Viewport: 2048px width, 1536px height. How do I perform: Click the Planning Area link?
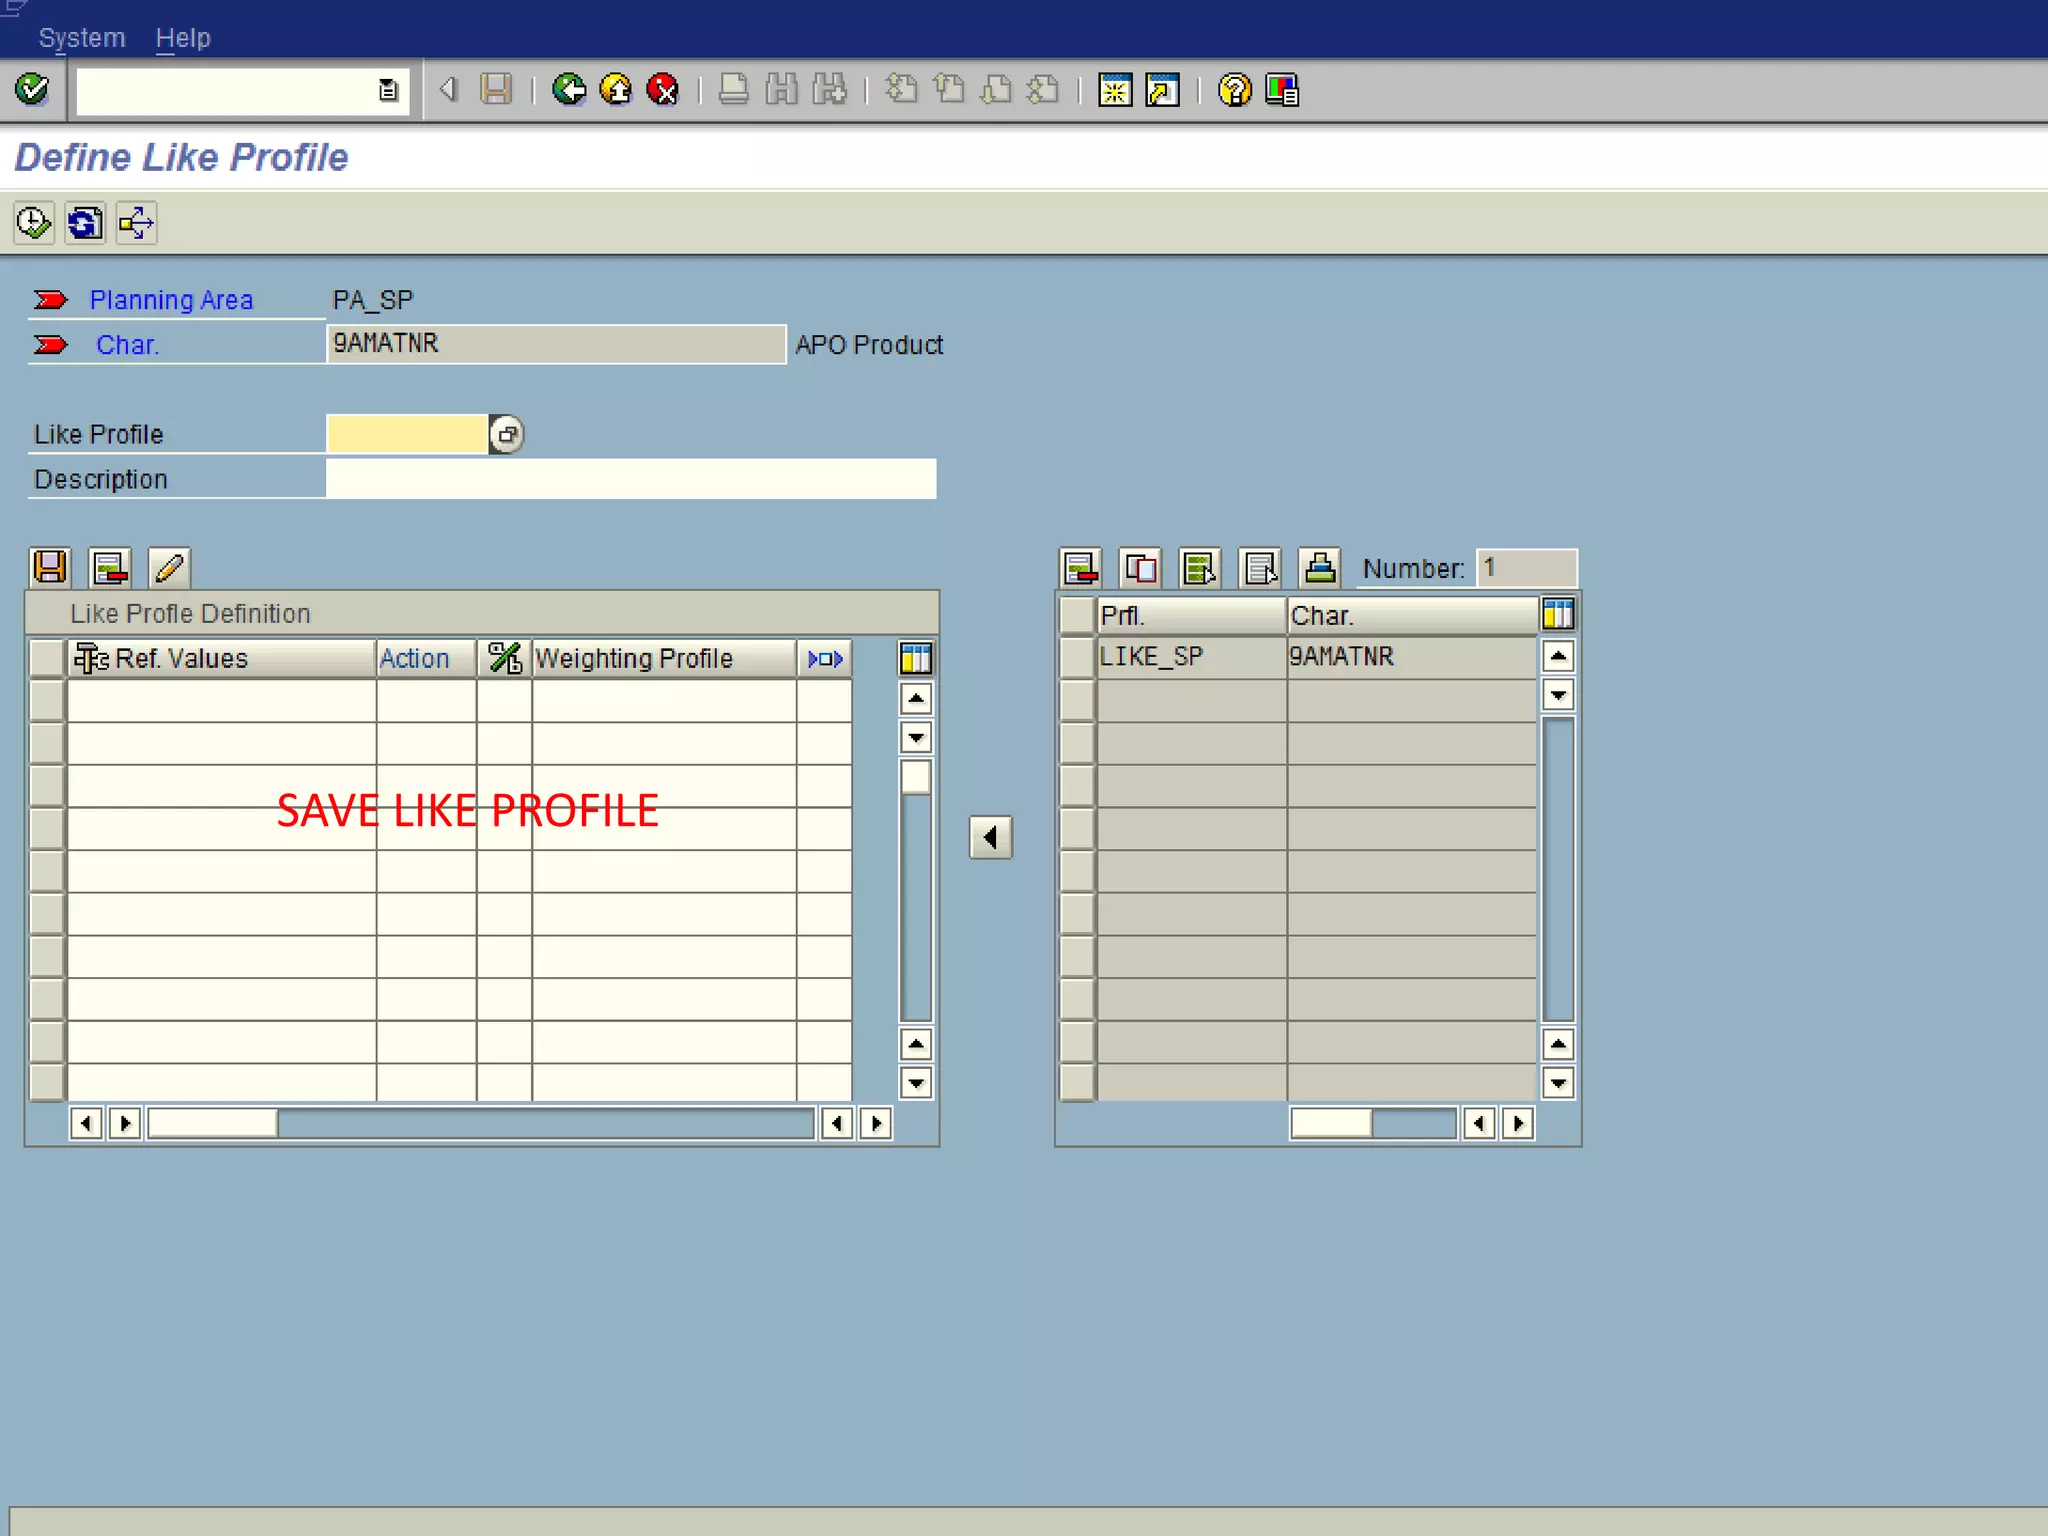[x=171, y=300]
